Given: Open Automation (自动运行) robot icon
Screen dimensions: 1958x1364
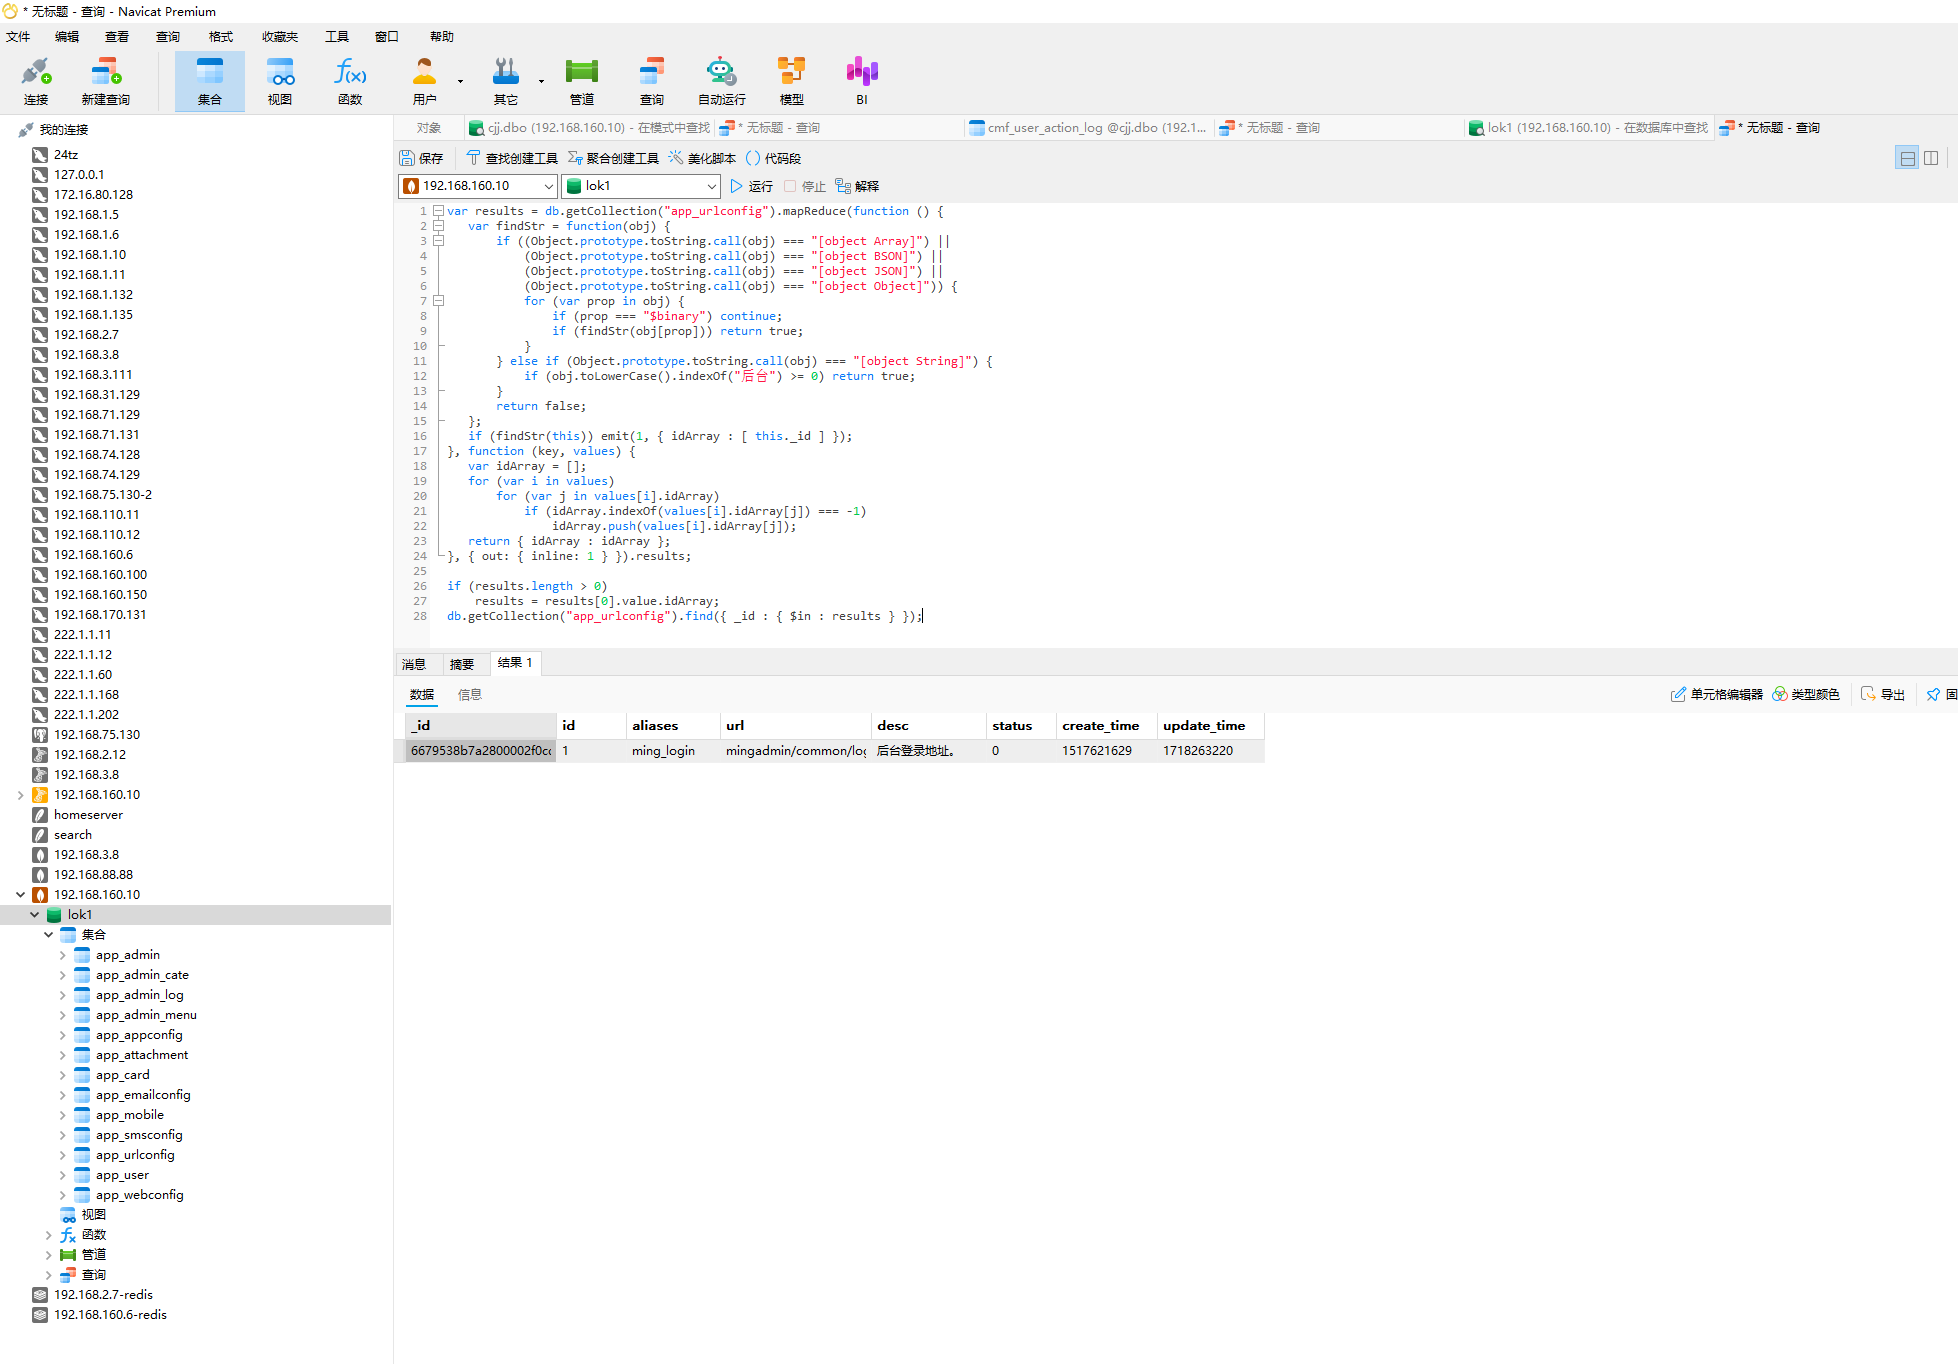Looking at the screenshot, I should tap(721, 81).
